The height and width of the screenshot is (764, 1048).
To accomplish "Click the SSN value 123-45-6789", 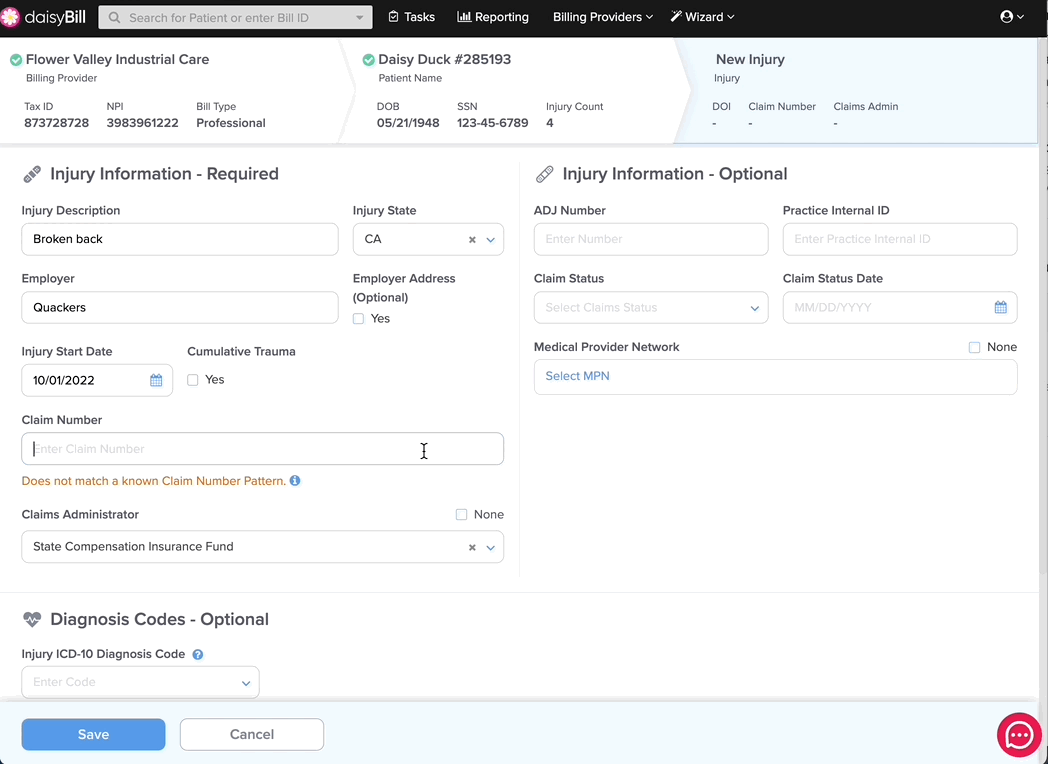I will [x=493, y=123].
